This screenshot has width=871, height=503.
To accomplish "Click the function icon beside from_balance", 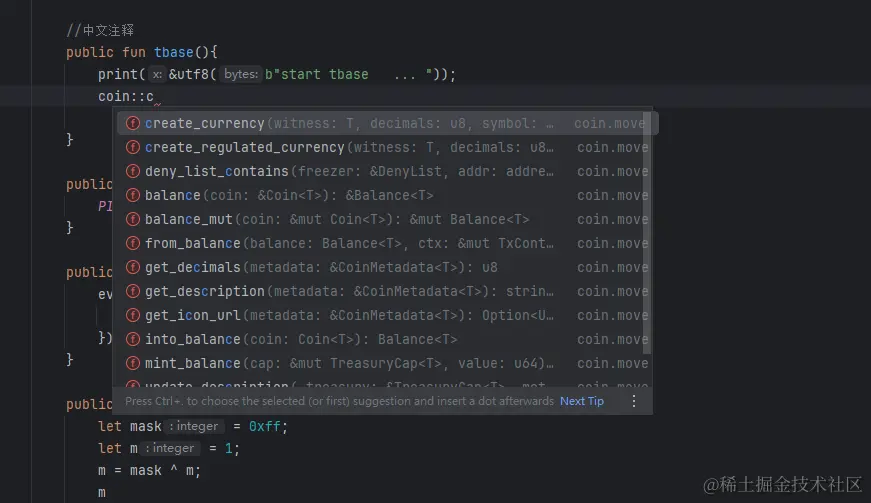I will (133, 243).
